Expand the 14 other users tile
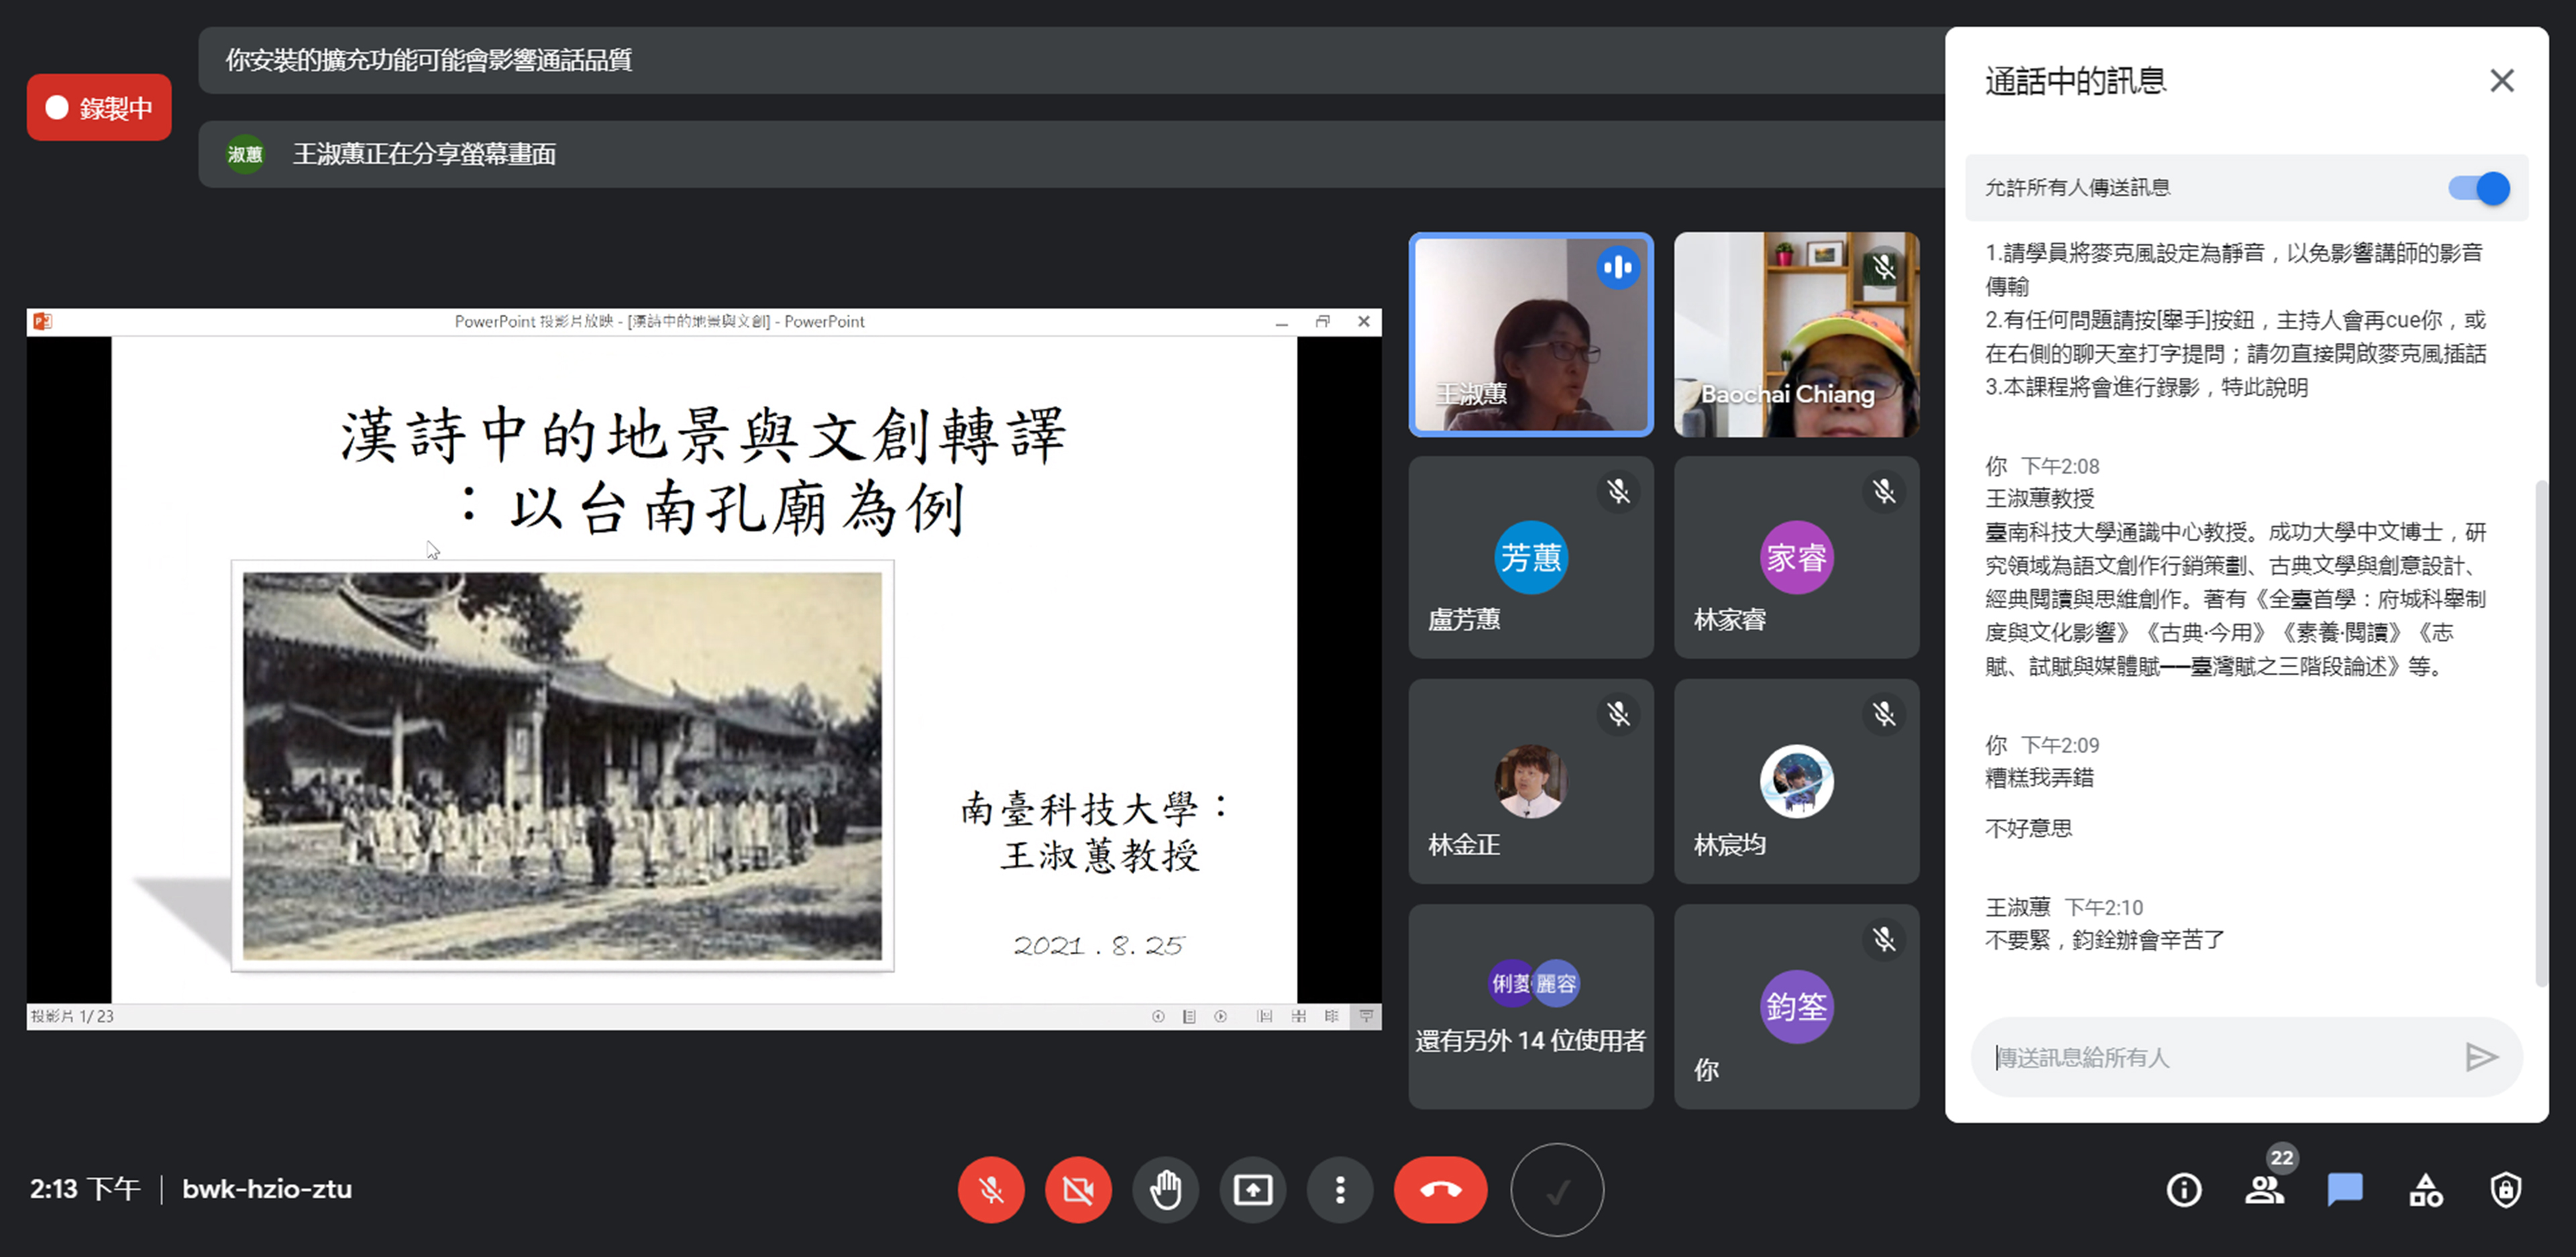The image size is (2576, 1257). (x=1530, y=1006)
